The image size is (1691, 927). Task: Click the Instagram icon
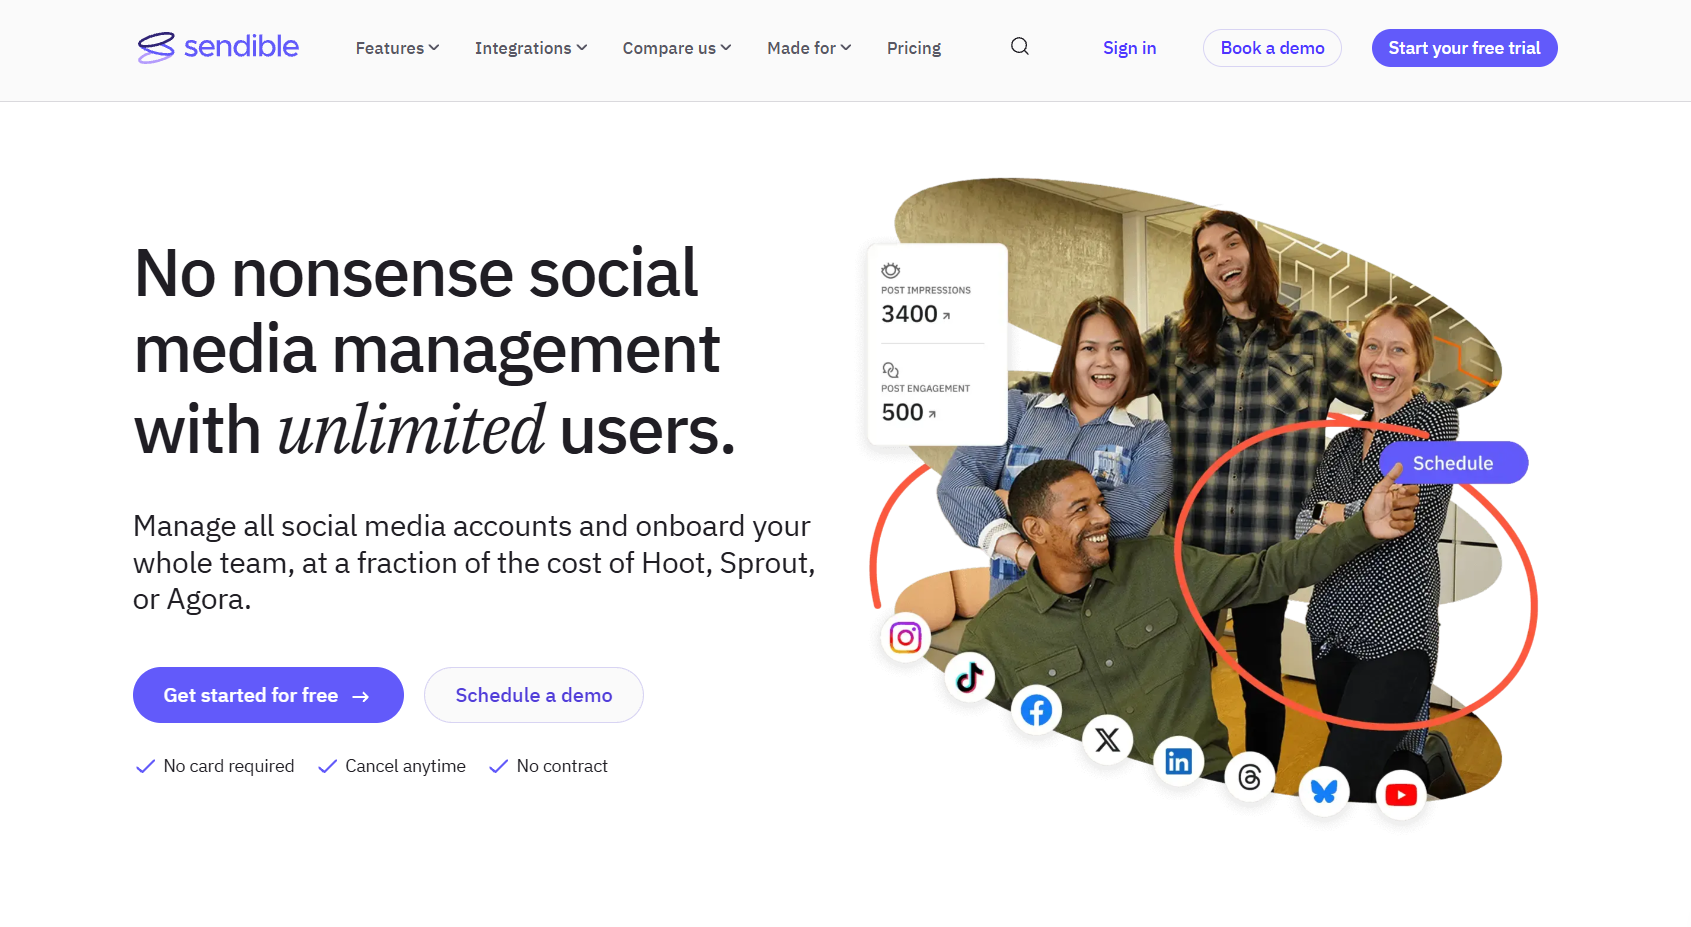[905, 637]
